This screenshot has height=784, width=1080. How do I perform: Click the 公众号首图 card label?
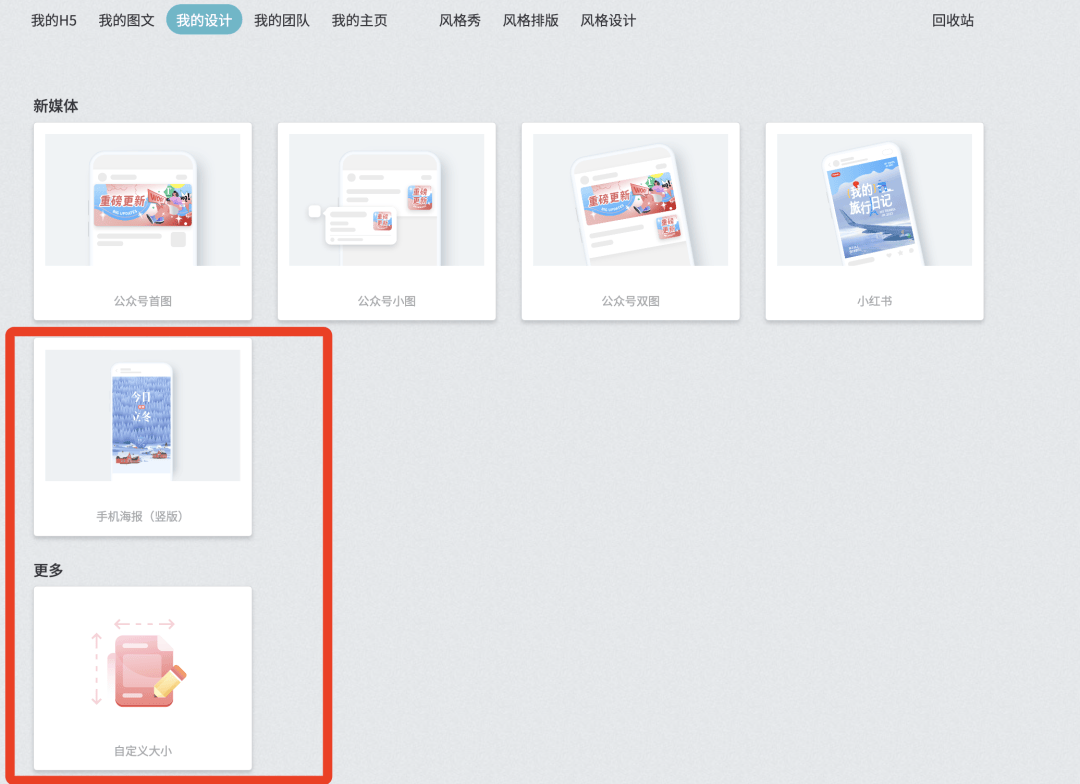coord(142,300)
